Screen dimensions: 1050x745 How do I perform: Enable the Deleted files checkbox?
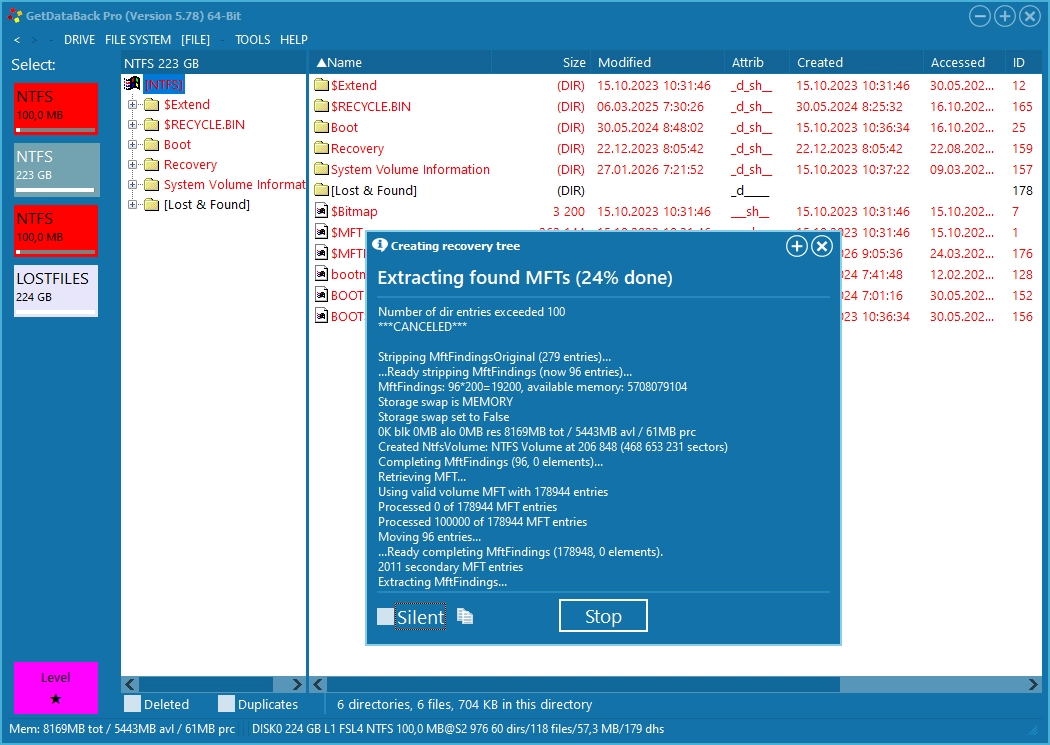coord(133,703)
